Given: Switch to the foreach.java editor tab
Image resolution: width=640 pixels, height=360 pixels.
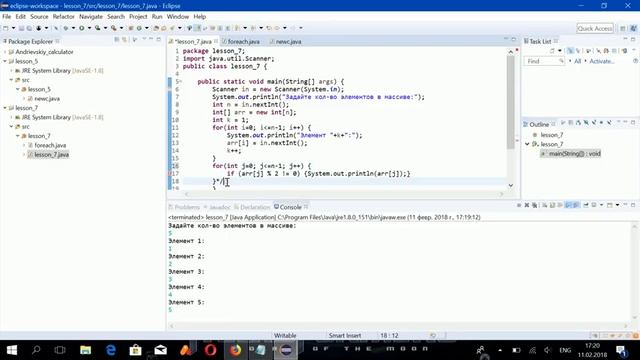Looking at the screenshot, I should pyautogui.click(x=243, y=42).
